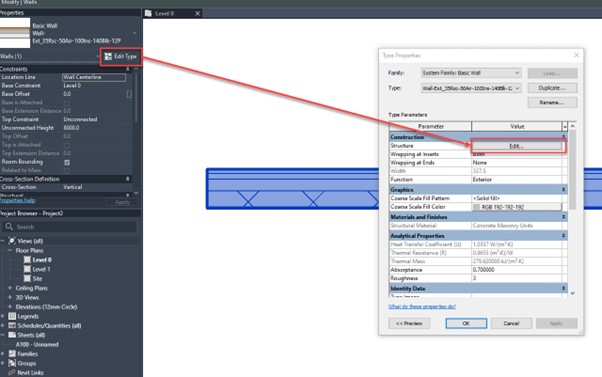Click the Revit Links icon
Image resolution: width=602 pixels, height=377 pixels.
pyautogui.click(x=12, y=372)
